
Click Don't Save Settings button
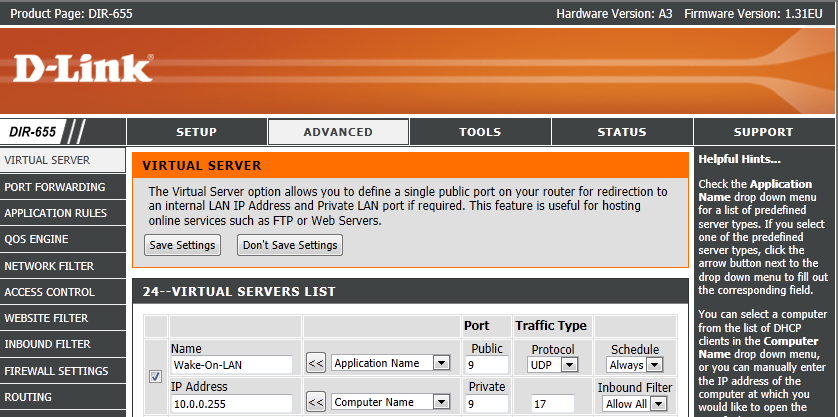click(290, 245)
